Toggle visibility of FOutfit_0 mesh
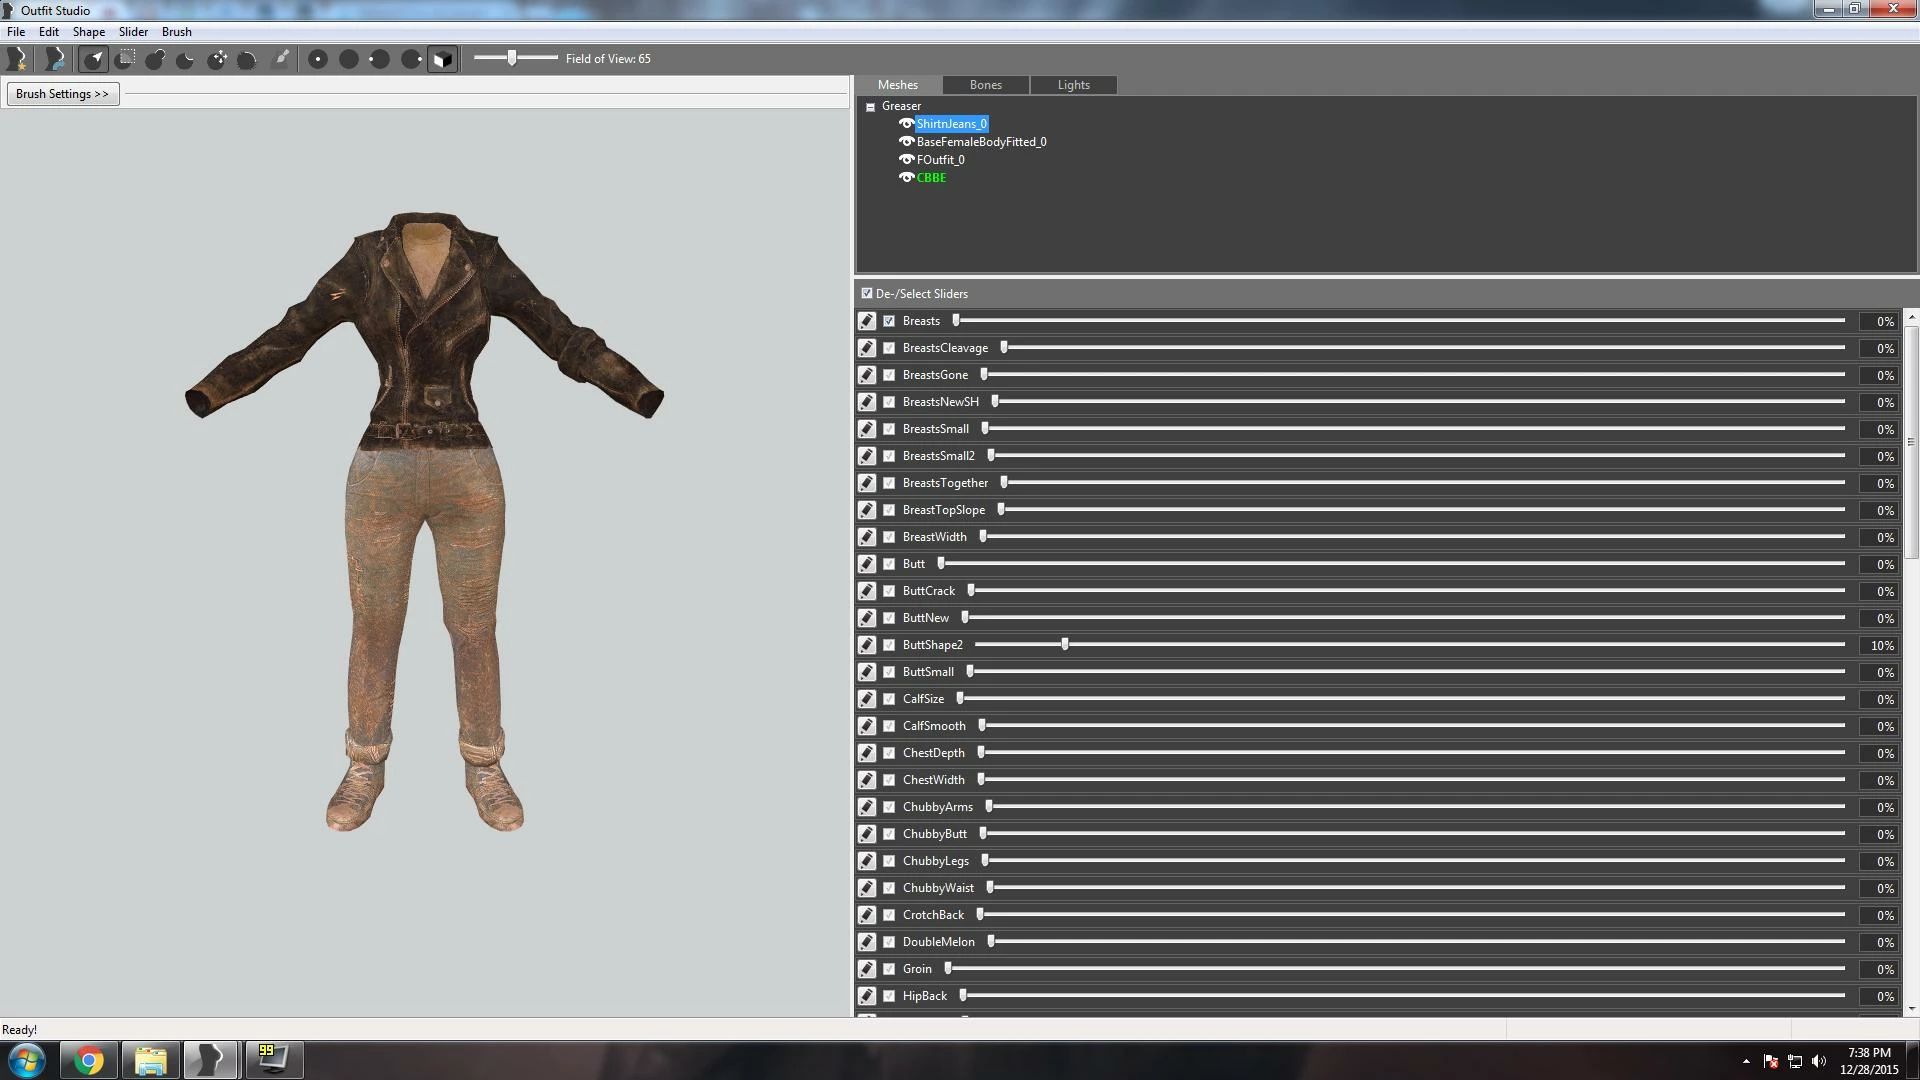 tap(906, 160)
